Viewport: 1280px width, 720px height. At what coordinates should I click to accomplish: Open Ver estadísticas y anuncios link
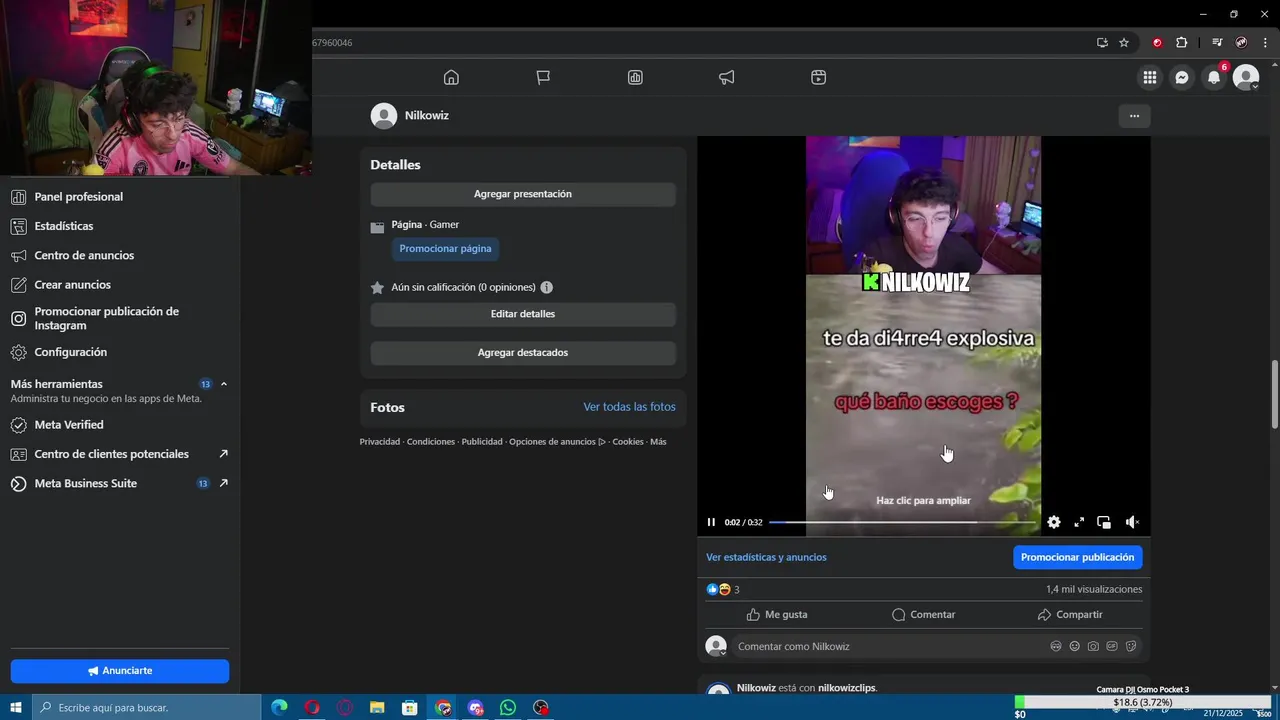pyautogui.click(x=766, y=557)
